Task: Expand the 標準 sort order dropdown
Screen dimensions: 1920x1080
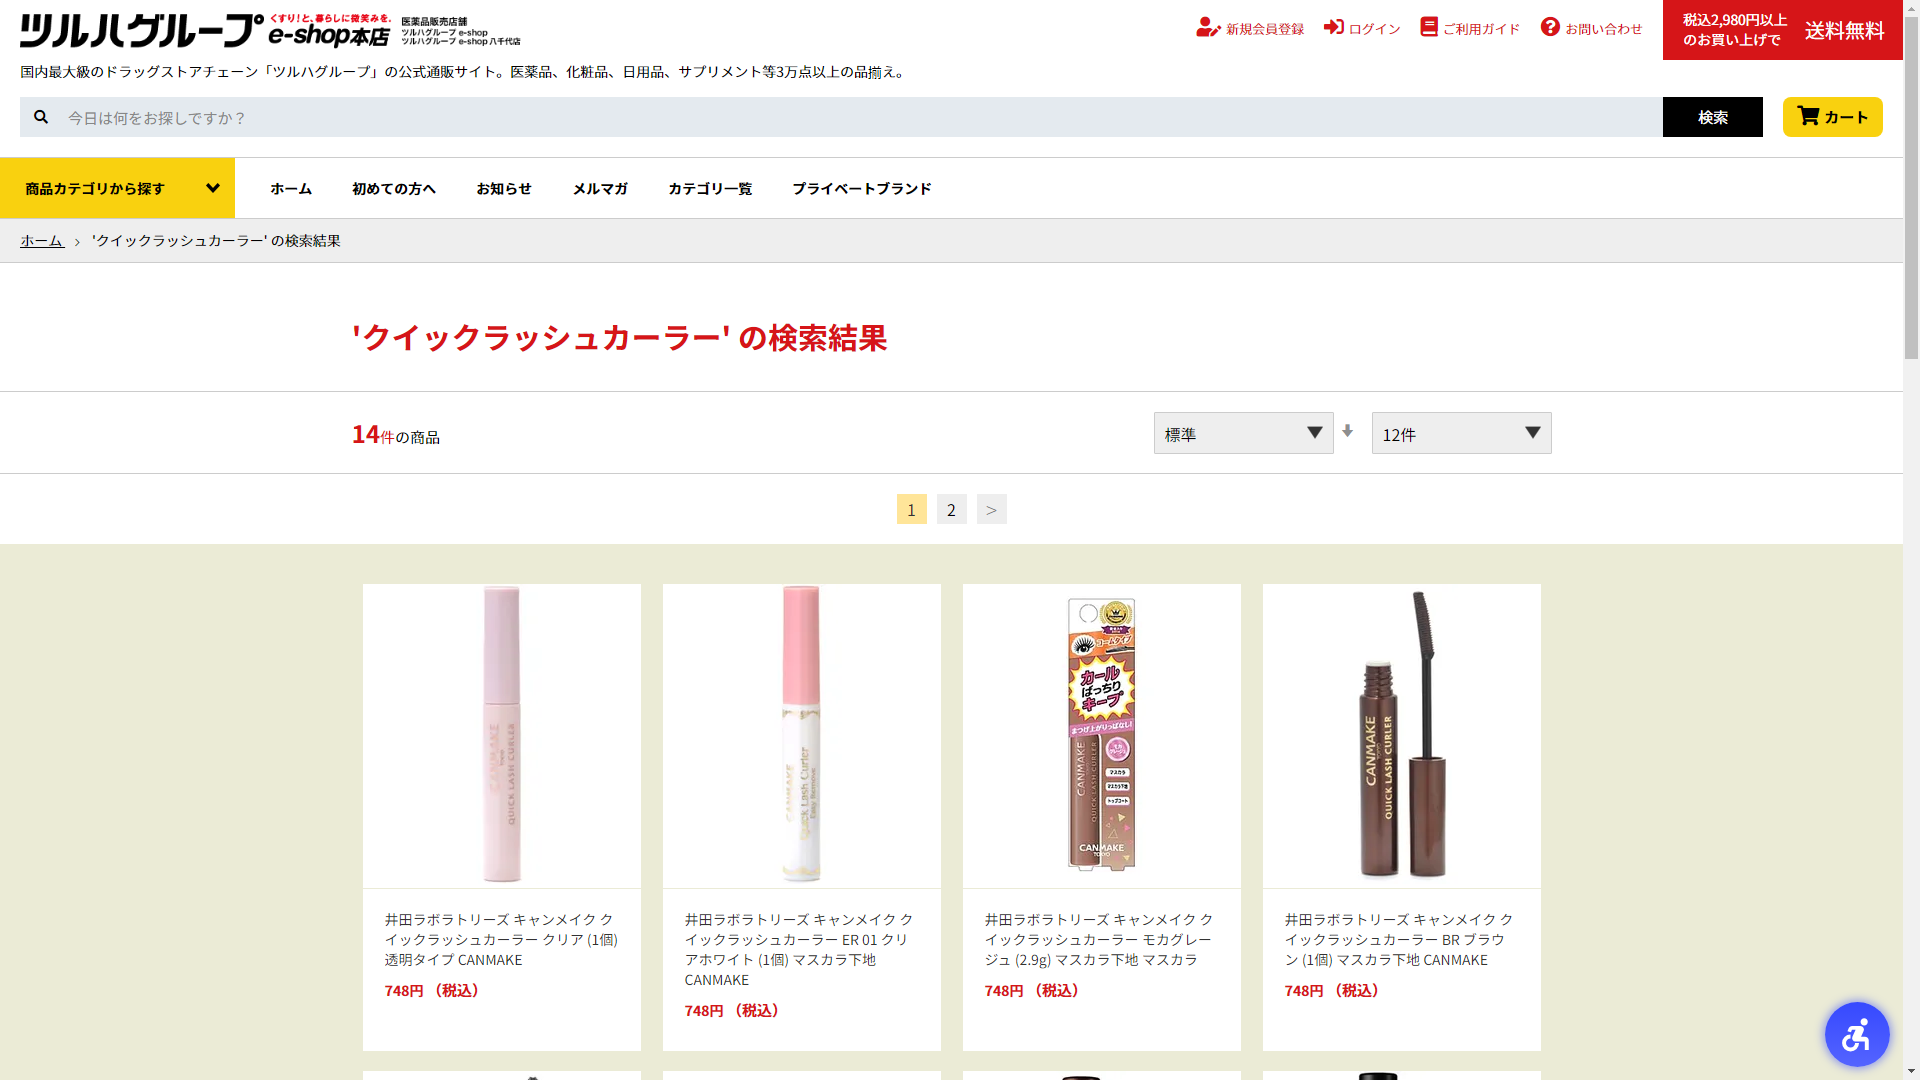Action: (x=1243, y=433)
